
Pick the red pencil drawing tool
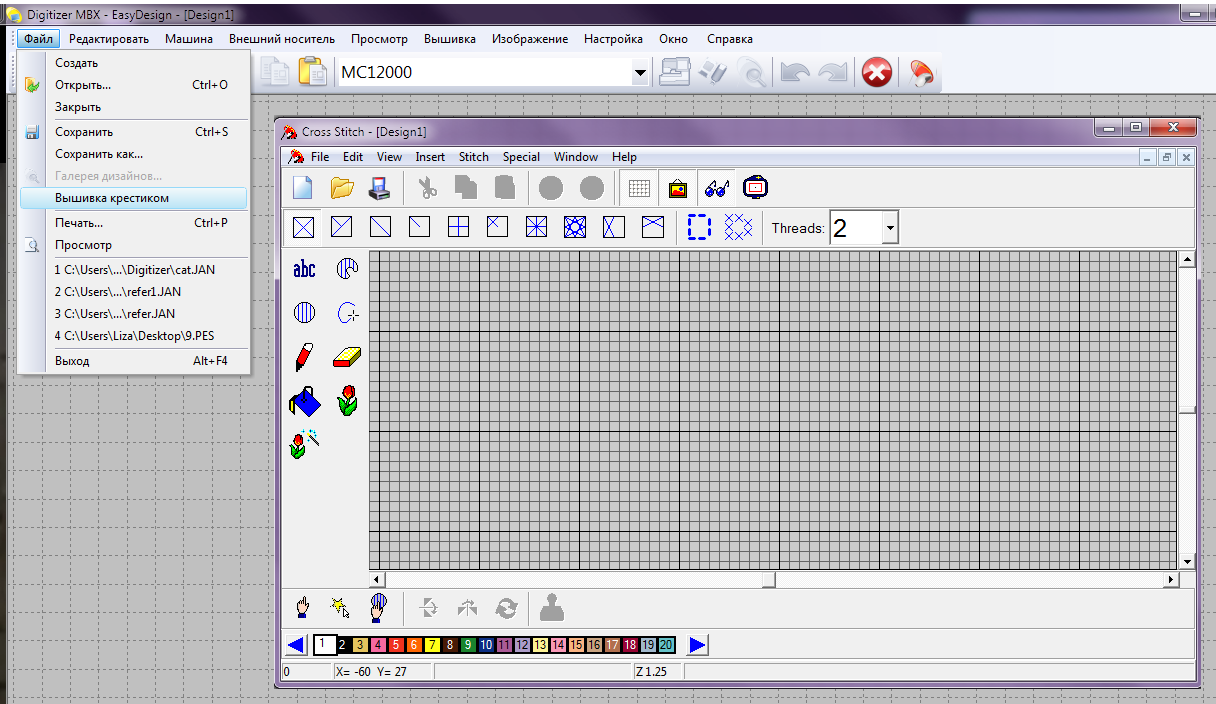[x=304, y=357]
